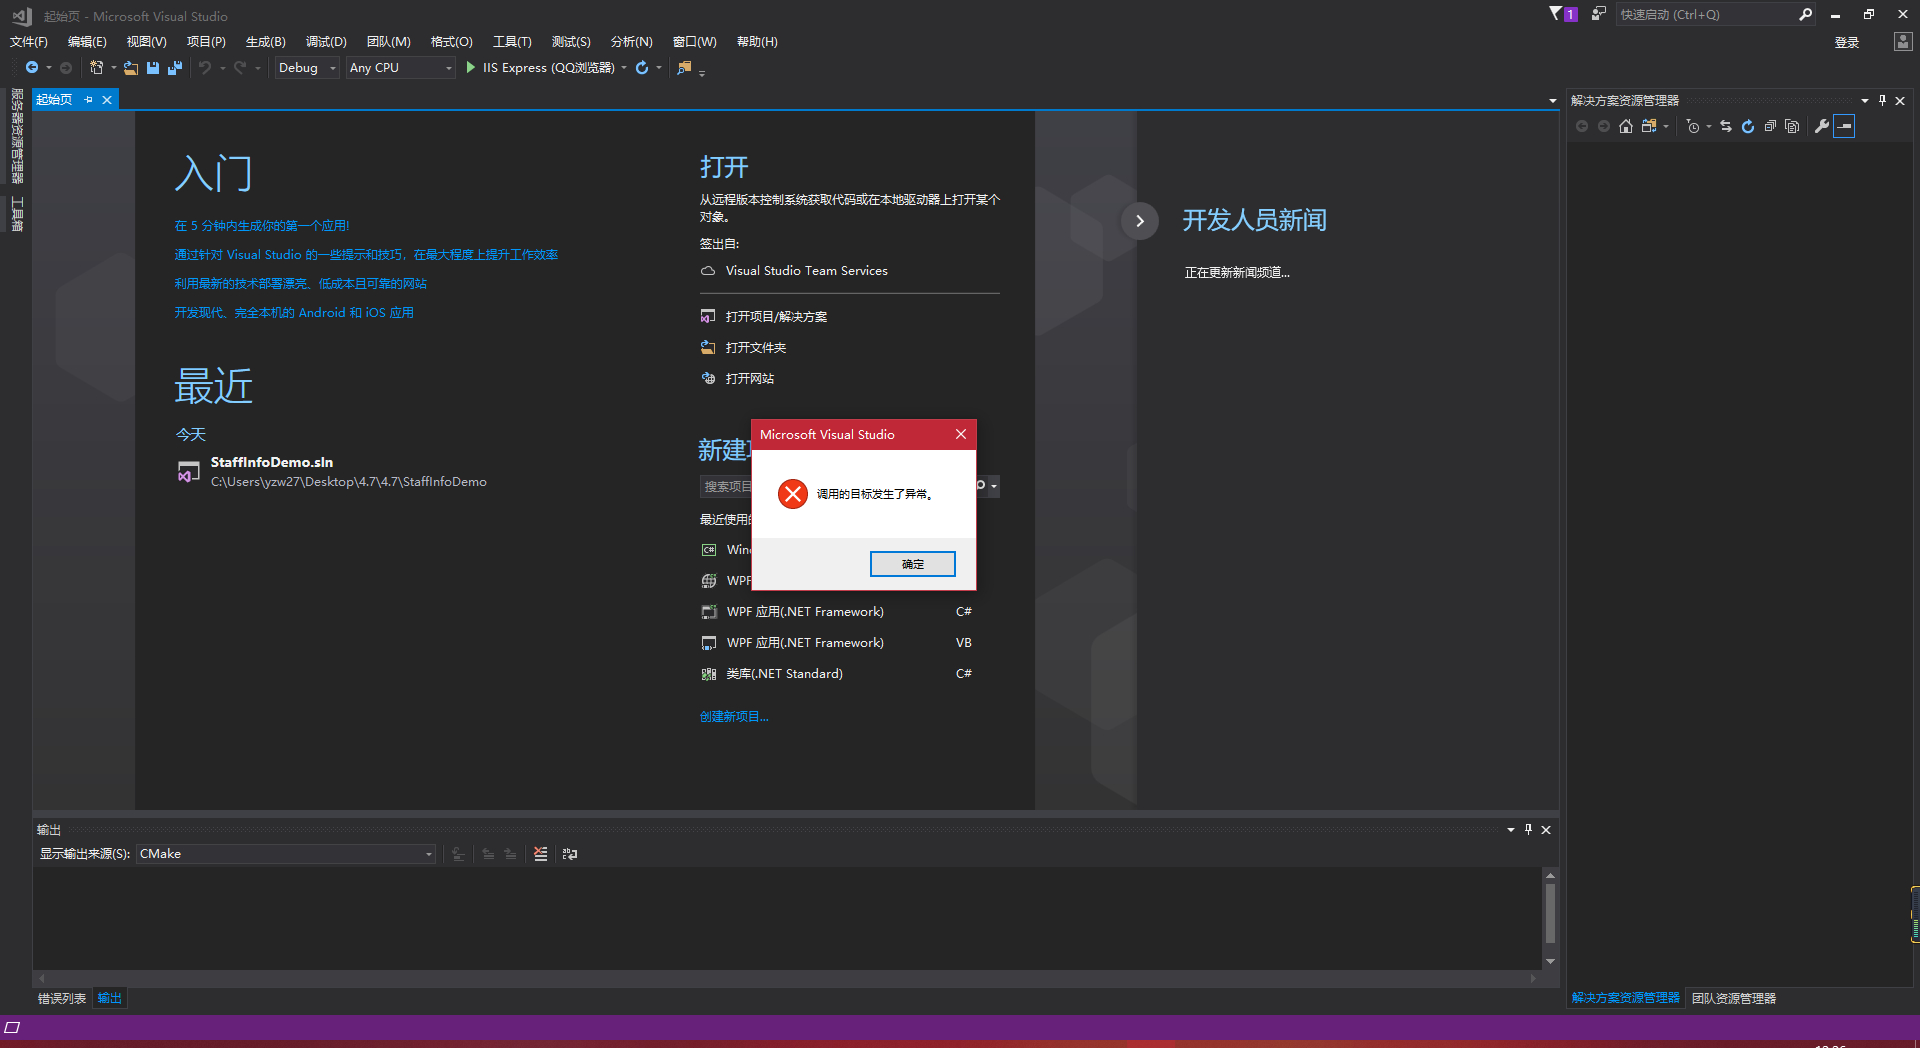Click the Solution Explorer refresh icon
The width and height of the screenshot is (1920, 1048).
1748,126
